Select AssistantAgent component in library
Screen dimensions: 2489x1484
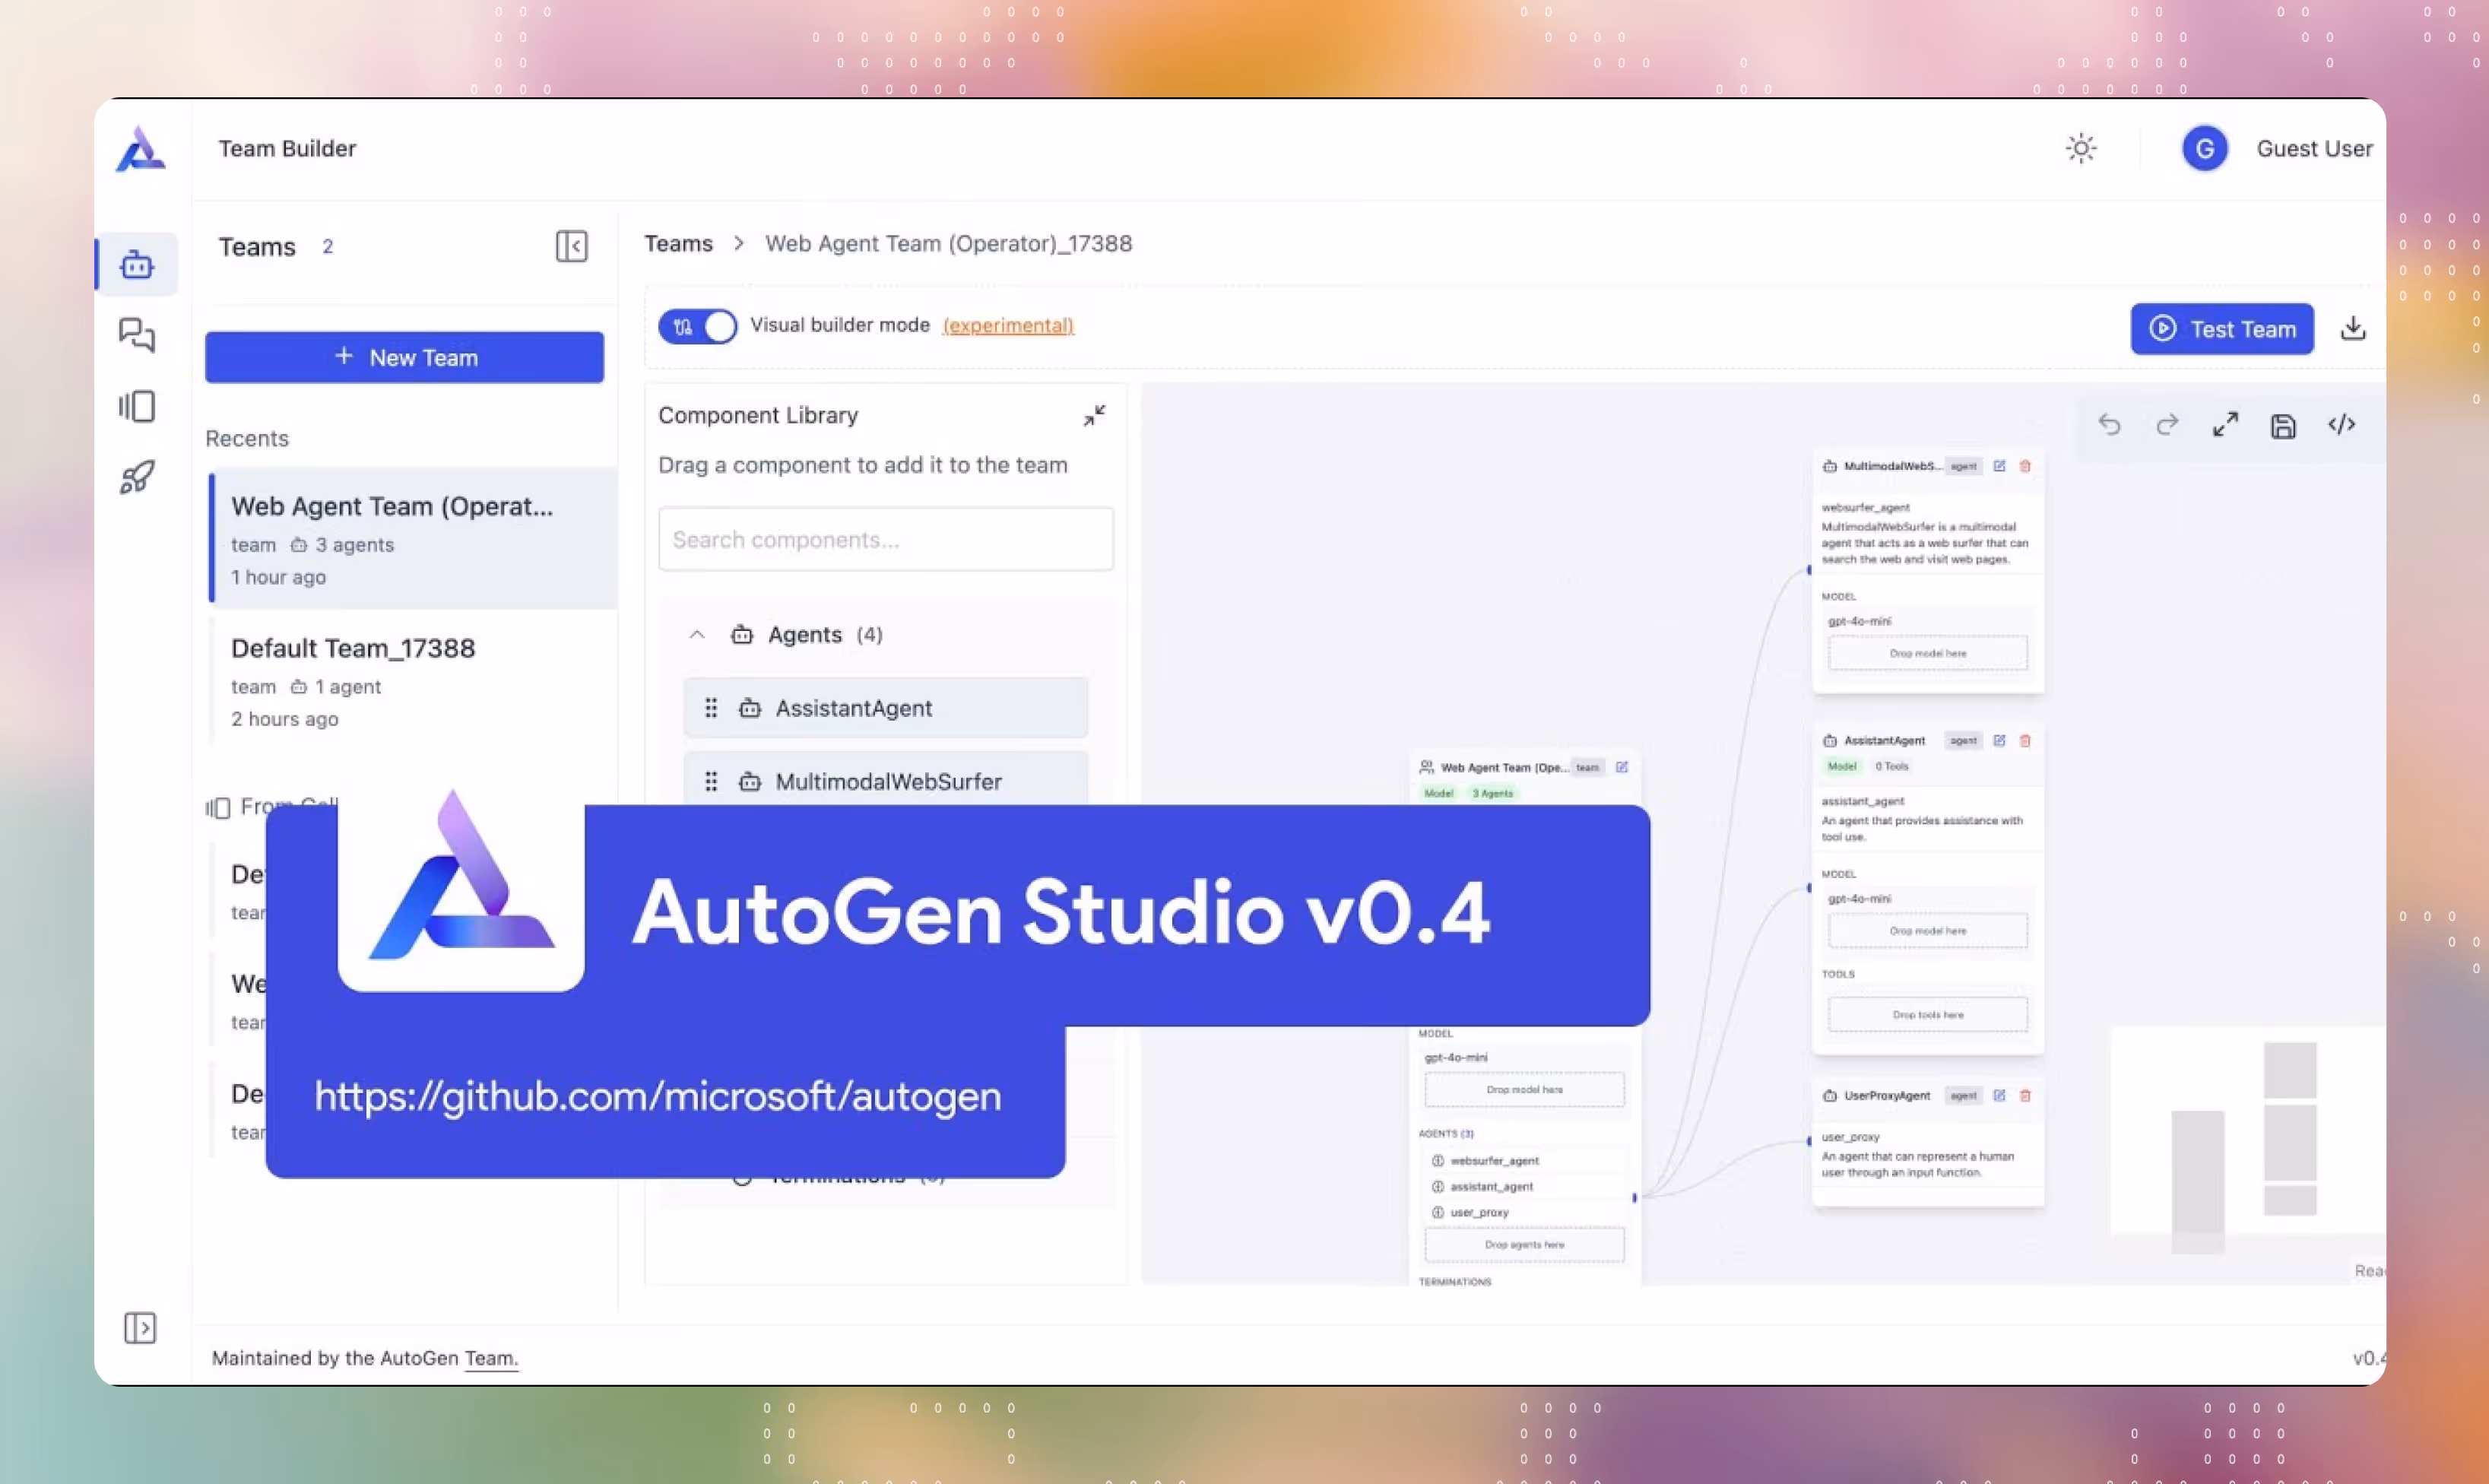click(x=886, y=708)
